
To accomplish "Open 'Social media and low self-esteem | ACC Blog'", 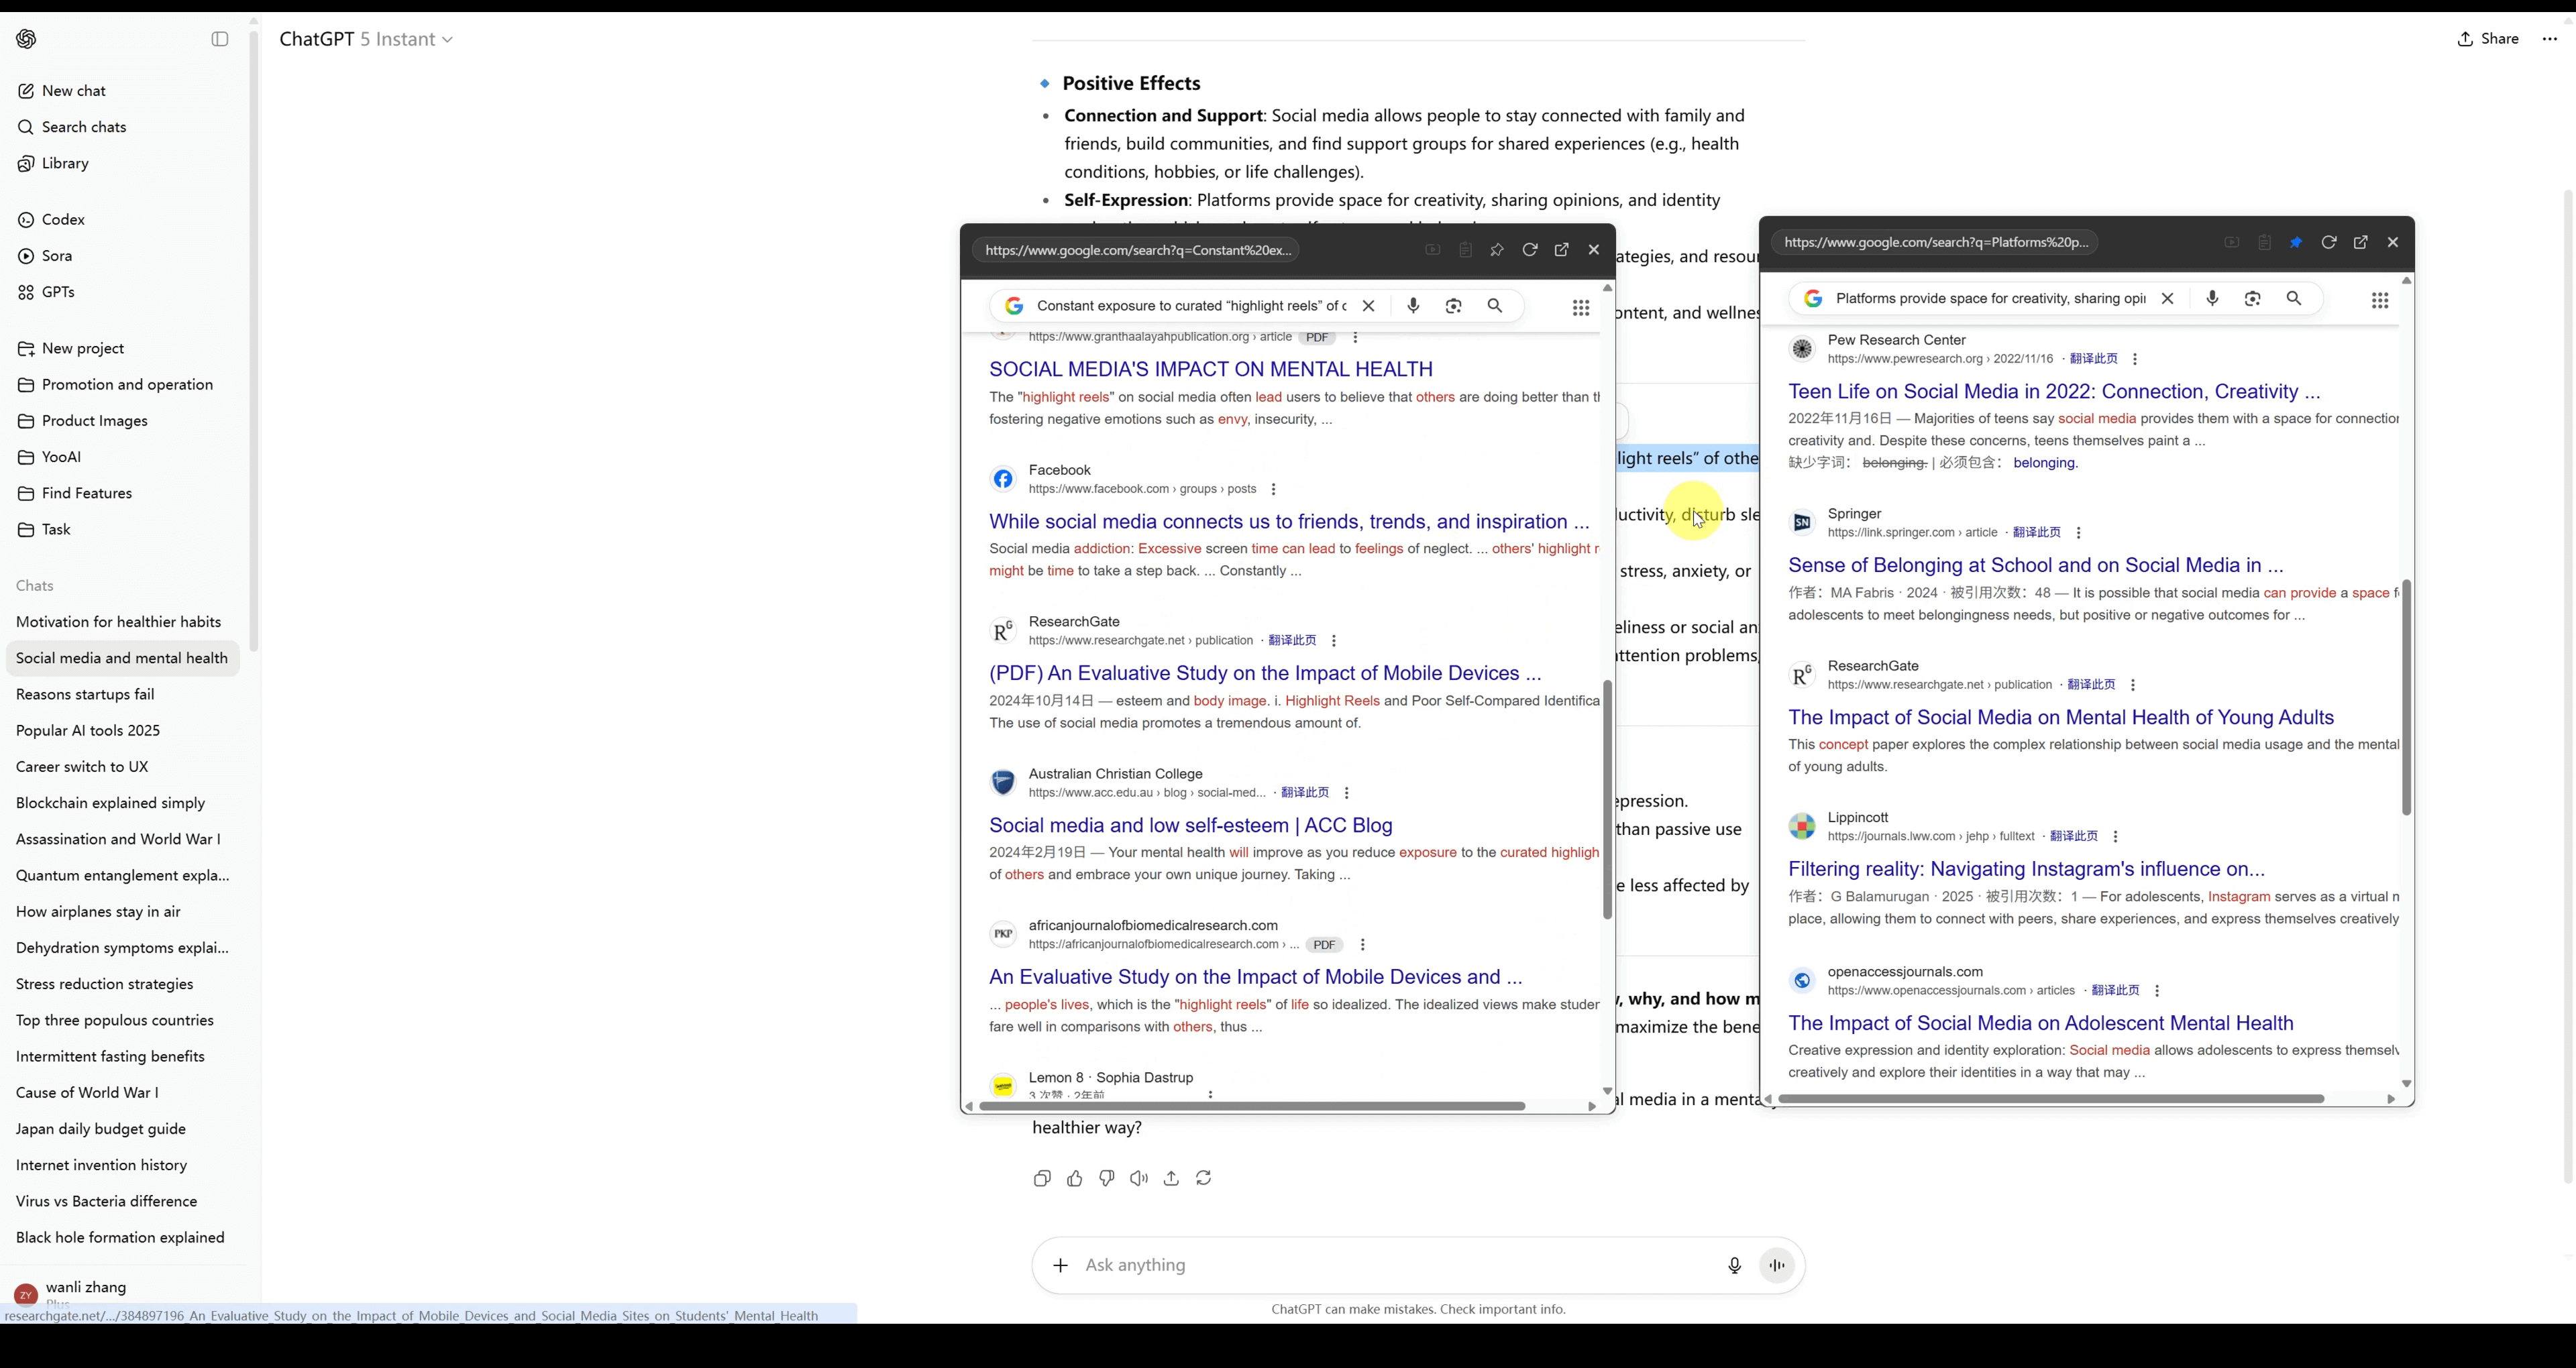I will (x=1190, y=825).
